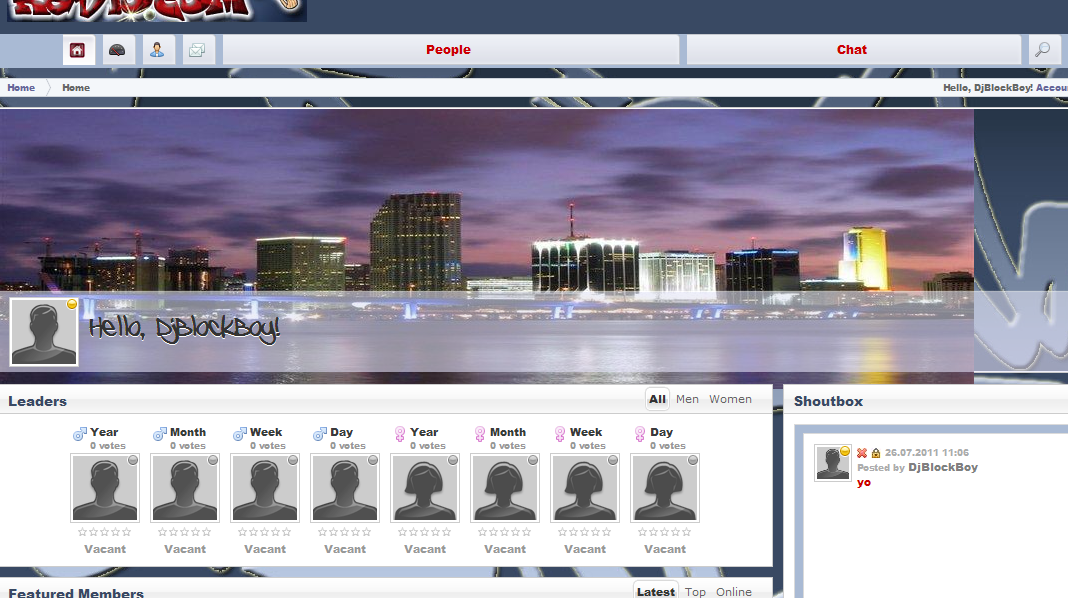1068x598 pixels.
Task: Click the Account link in the greeting bar
Action: click(x=1051, y=88)
